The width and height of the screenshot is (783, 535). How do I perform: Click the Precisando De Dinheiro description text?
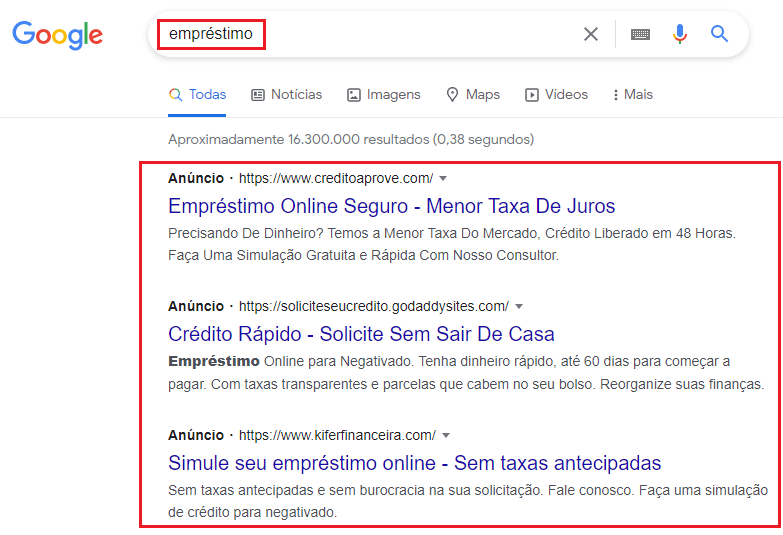pos(452,244)
